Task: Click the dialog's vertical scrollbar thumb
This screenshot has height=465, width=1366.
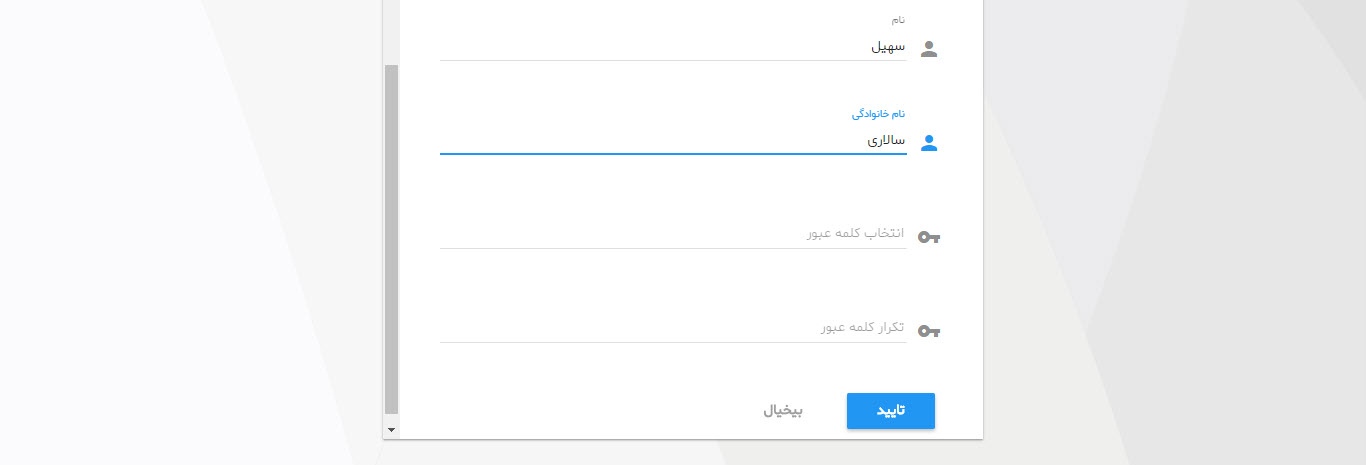Action: coord(392,240)
